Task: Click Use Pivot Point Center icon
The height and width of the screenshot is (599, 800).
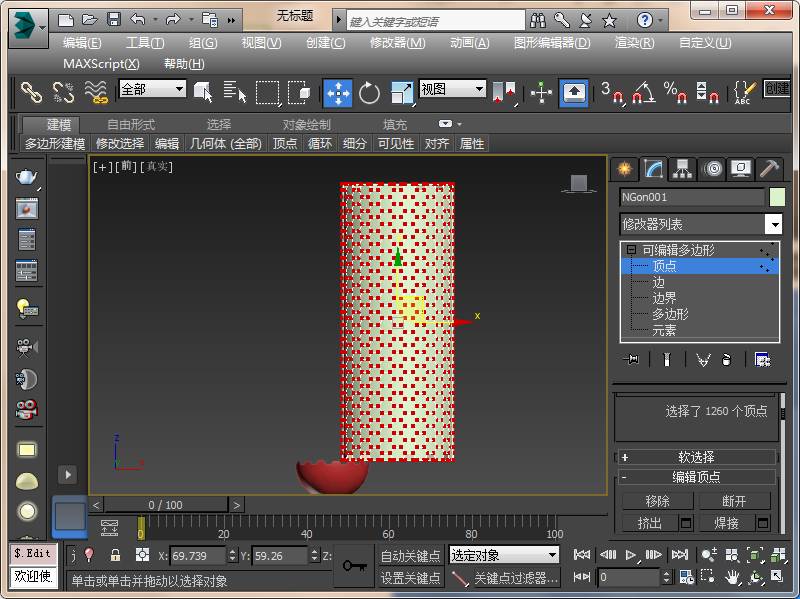Action: [x=505, y=93]
